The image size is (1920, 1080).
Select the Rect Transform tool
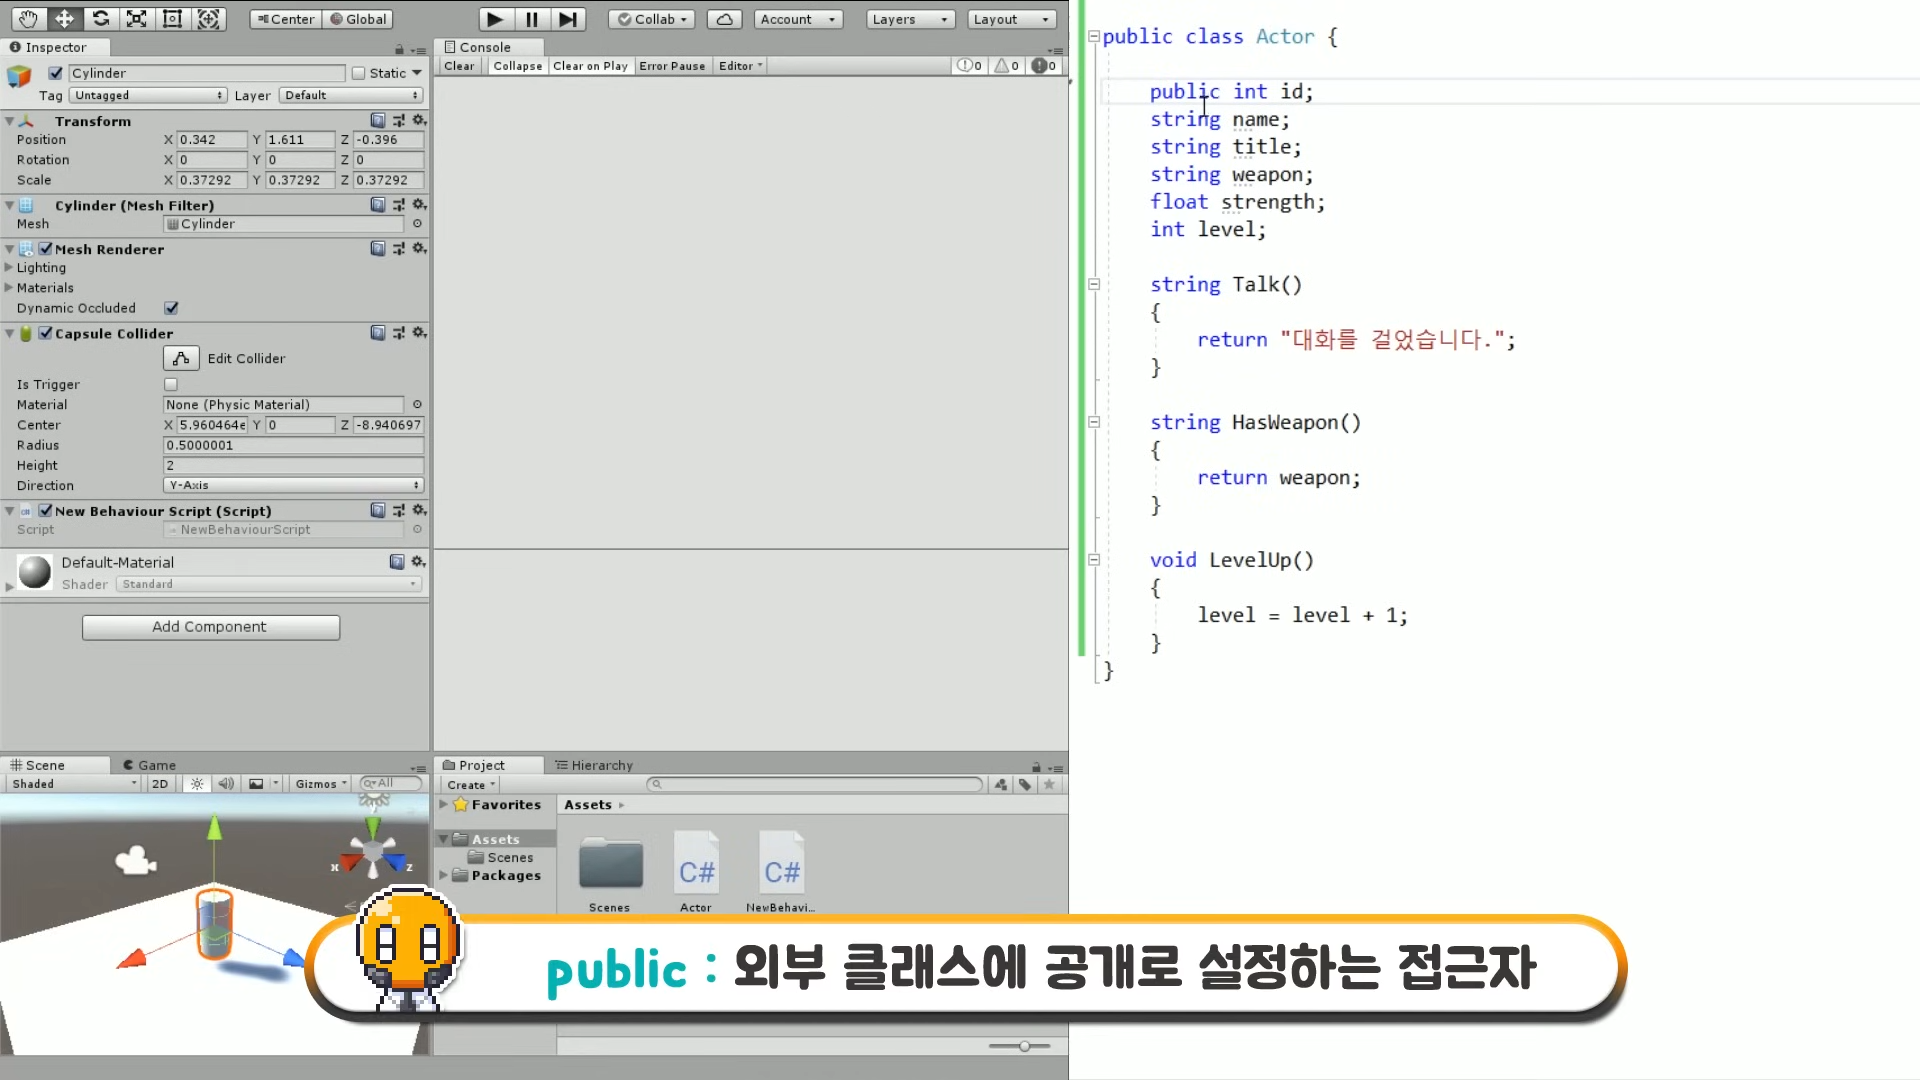172,19
